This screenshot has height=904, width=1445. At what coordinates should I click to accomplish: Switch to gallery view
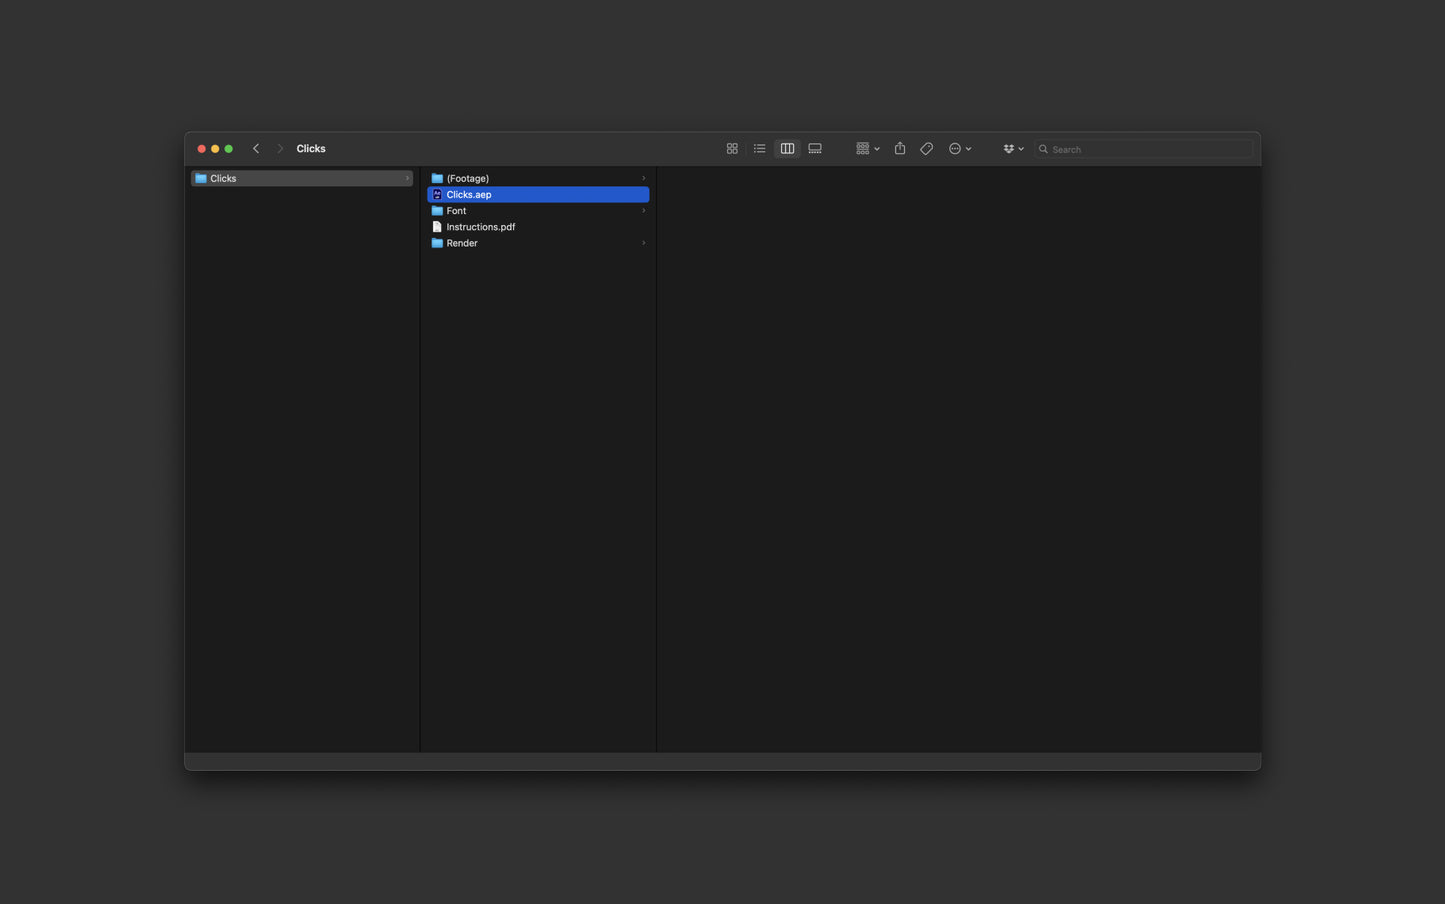[x=815, y=149]
